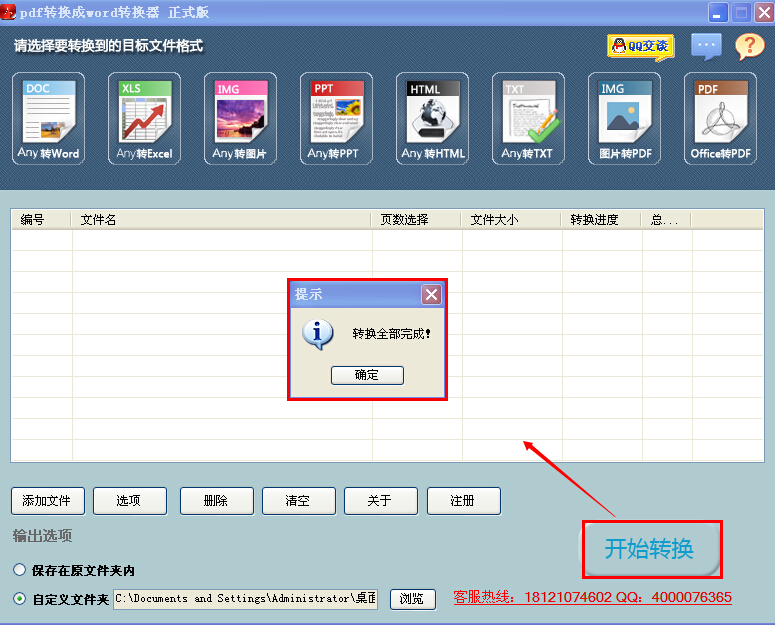Click the 页数选择 column header
The height and width of the screenshot is (625, 775).
pos(417,220)
